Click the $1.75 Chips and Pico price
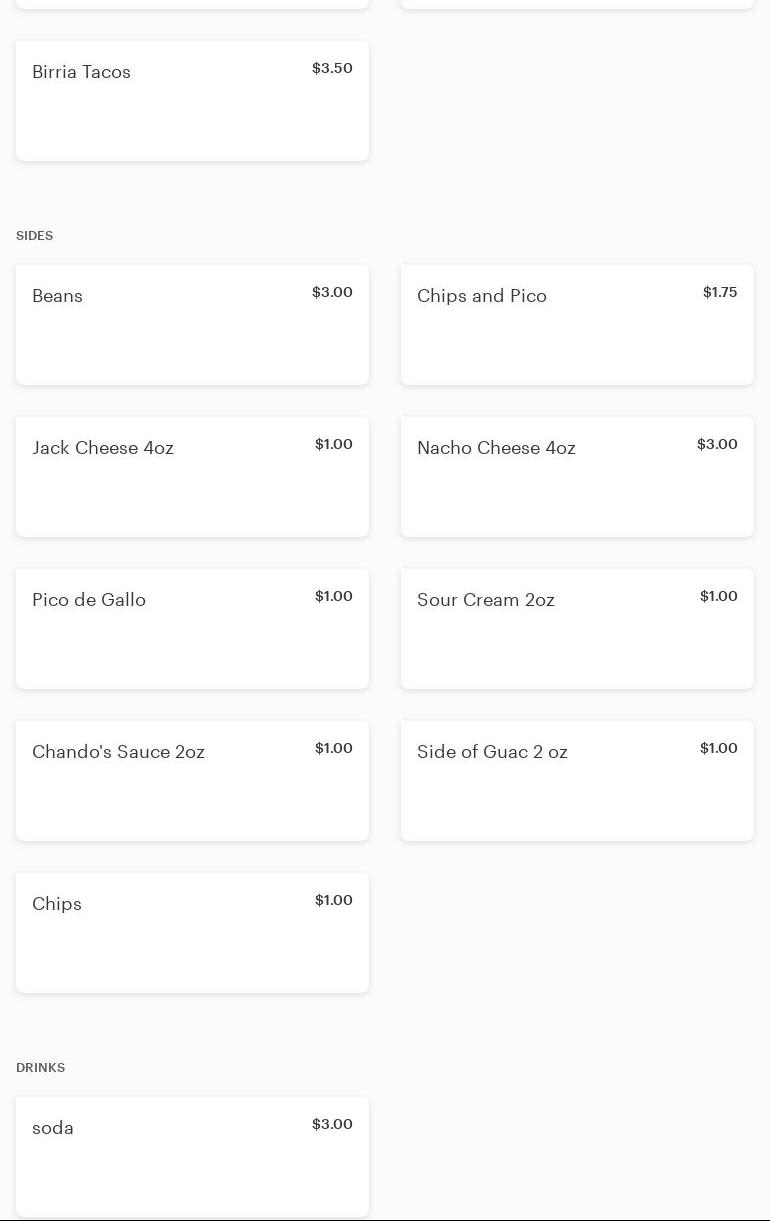This screenshot has height=1221, width=770. click(720, 292)
